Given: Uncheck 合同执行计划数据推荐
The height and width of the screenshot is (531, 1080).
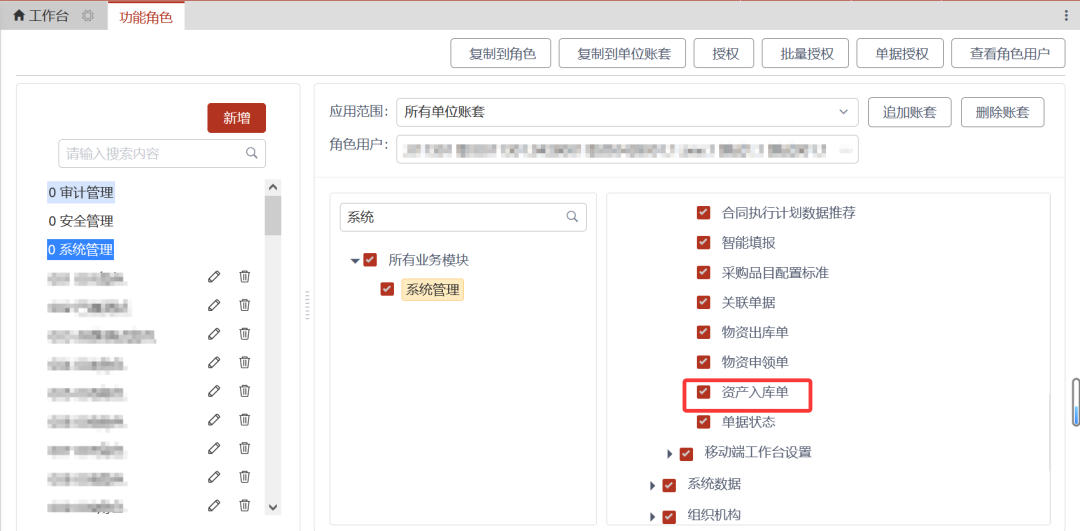Looking at the screenshot, I should click(703, 213).
